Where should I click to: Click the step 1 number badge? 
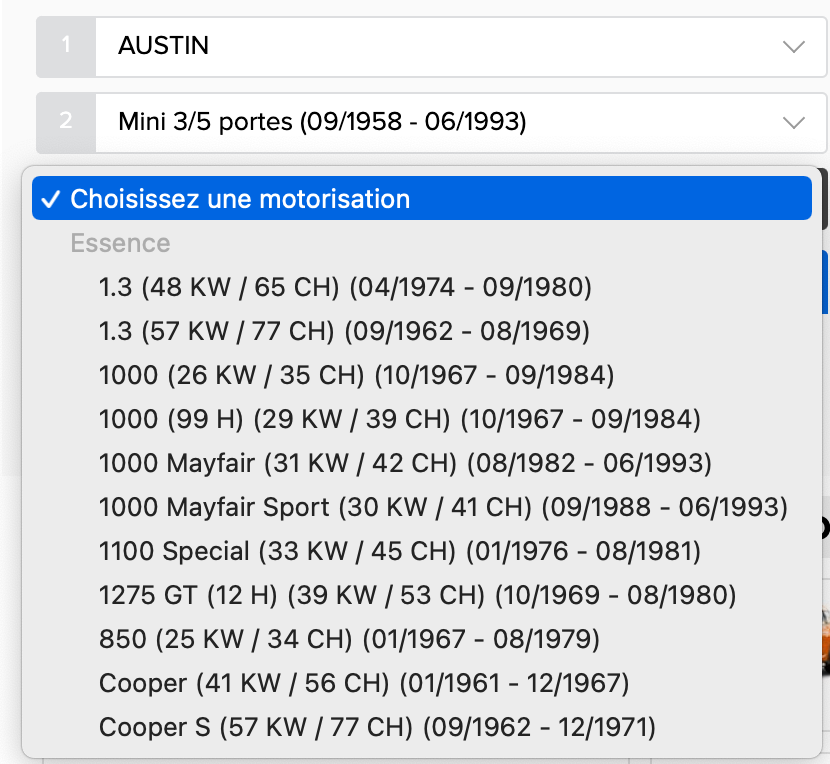[x=66, y=46]
